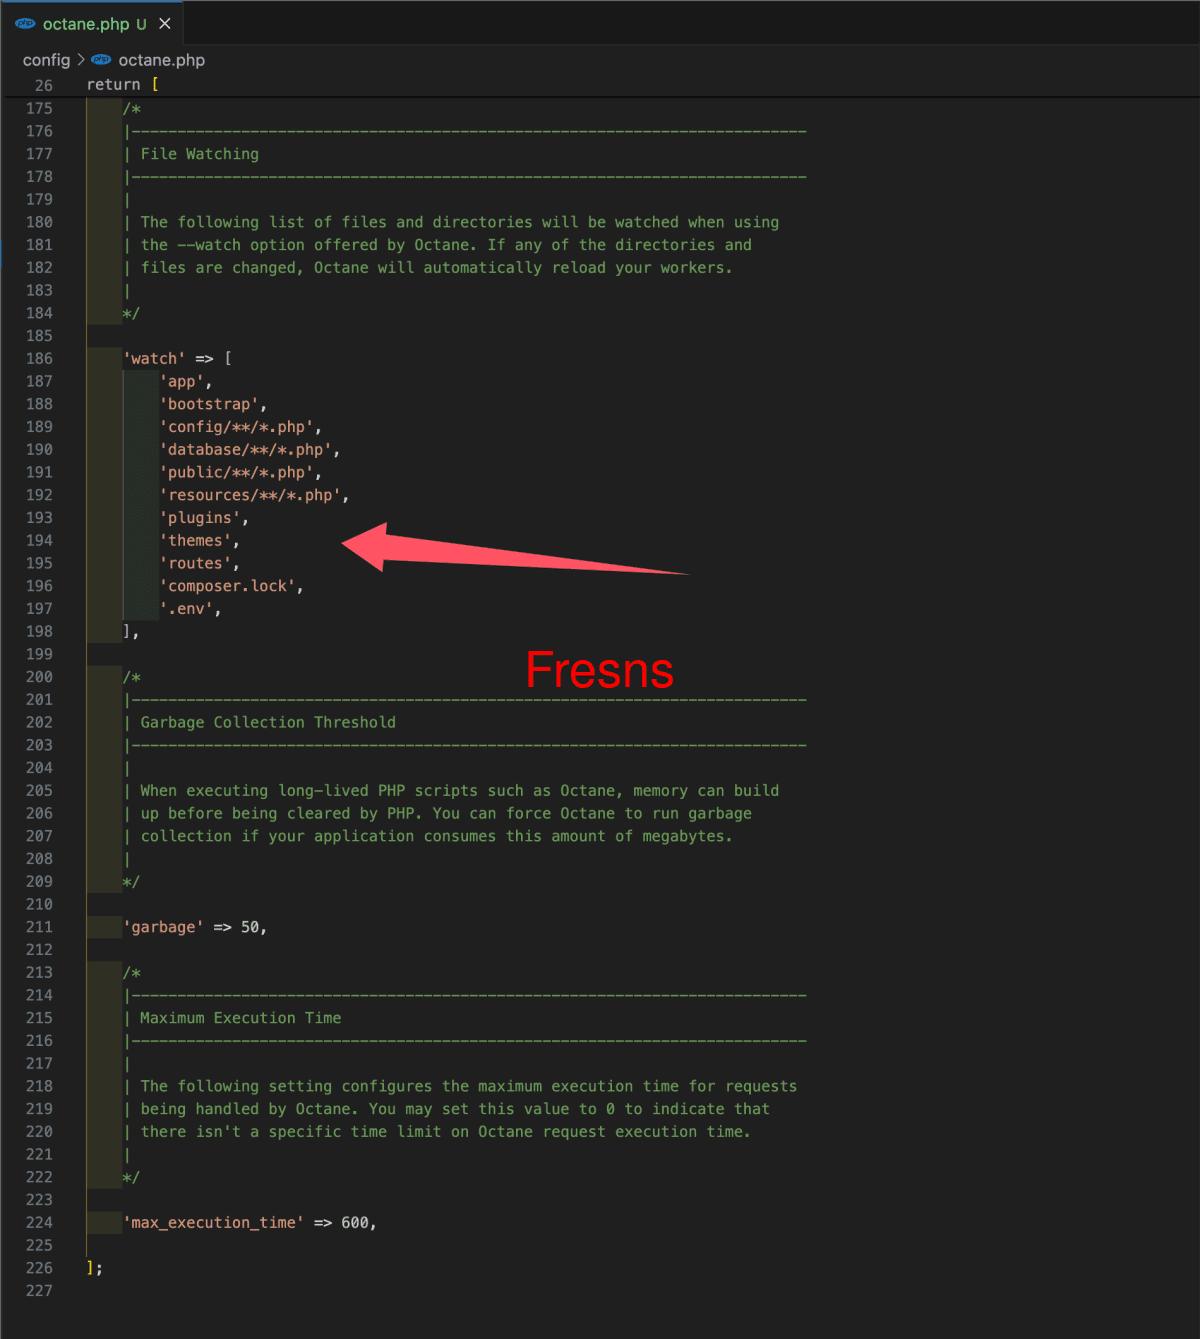Click the 'composer.lock' entry in the watch list
Image resolution: width=1200 pixels, height=1339 pixels.
pos(230,586)
